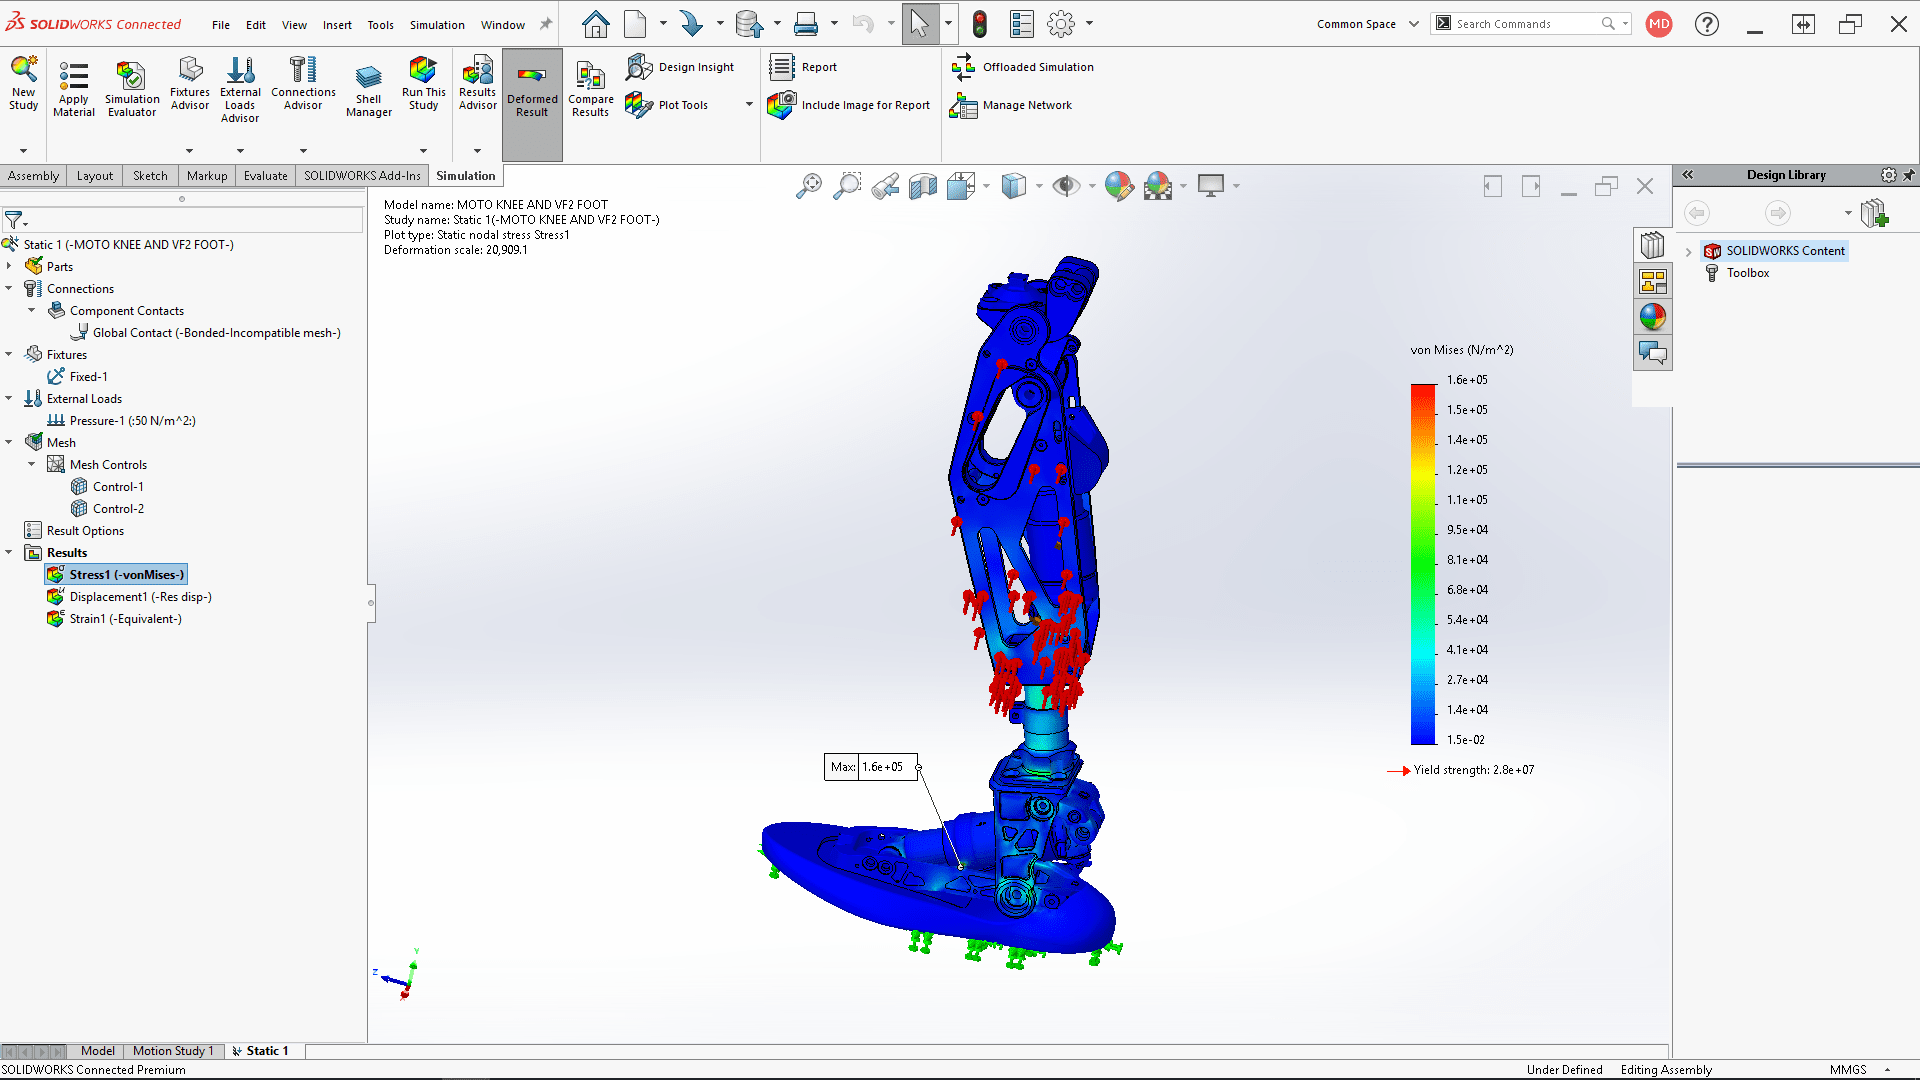Open the Display Style cube dropdown
Image resolution: width=1920 pixels, height=1080 pixels.
[1038, 186]
